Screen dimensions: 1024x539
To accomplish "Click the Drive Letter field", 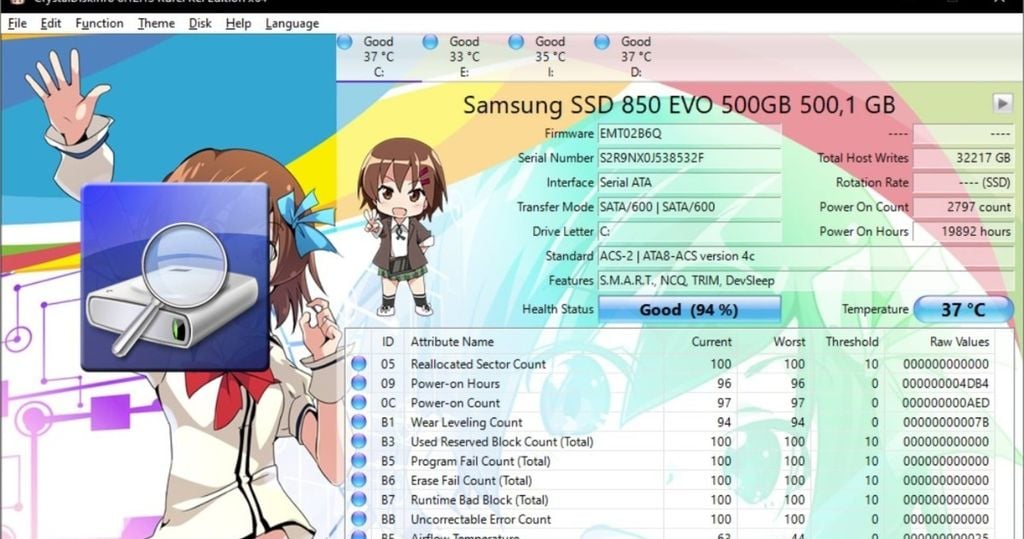I will pos(690,231).
